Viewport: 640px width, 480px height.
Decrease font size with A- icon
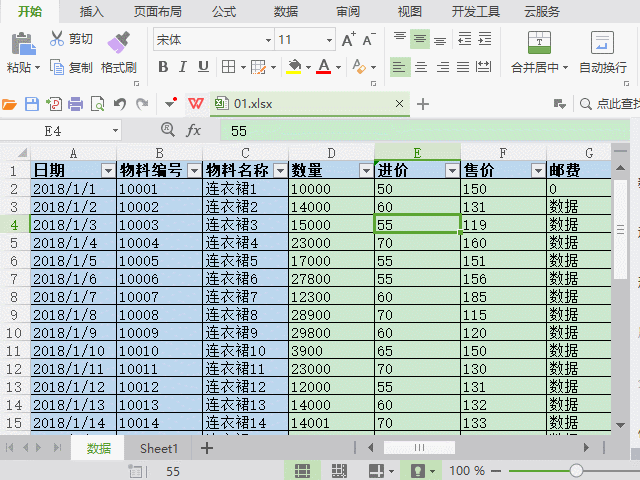coord(369,40)
